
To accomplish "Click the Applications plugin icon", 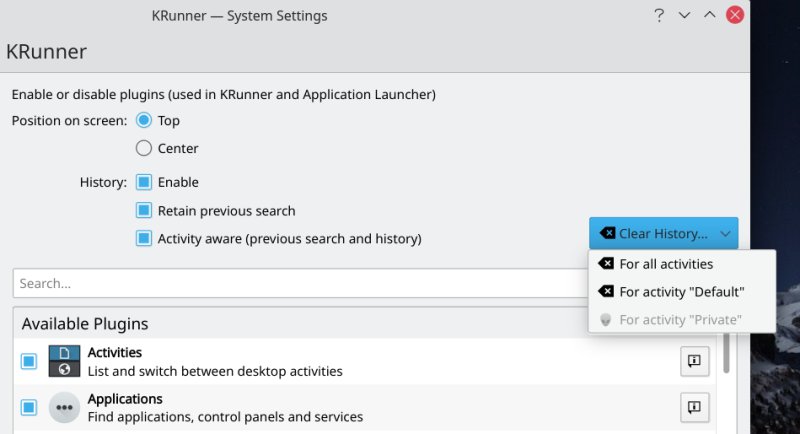I will pos(64,408).
